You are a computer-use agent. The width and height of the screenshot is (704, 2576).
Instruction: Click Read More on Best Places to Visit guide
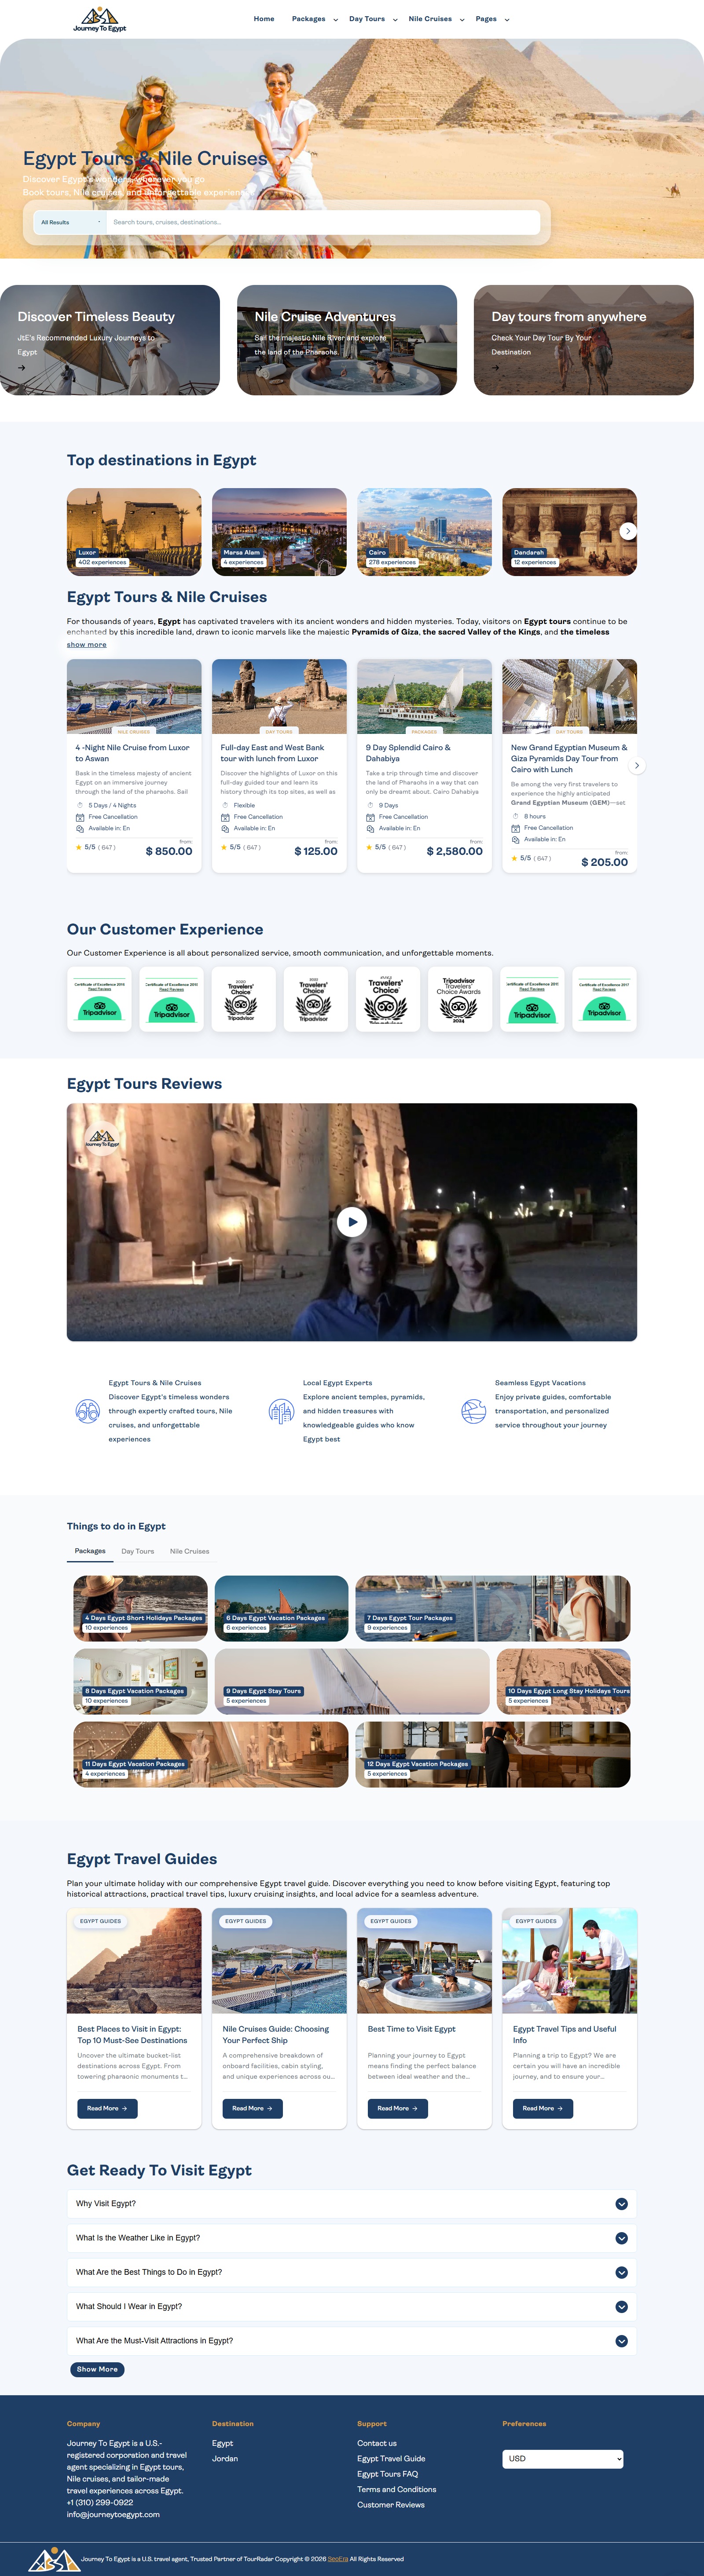[108, 2108]
